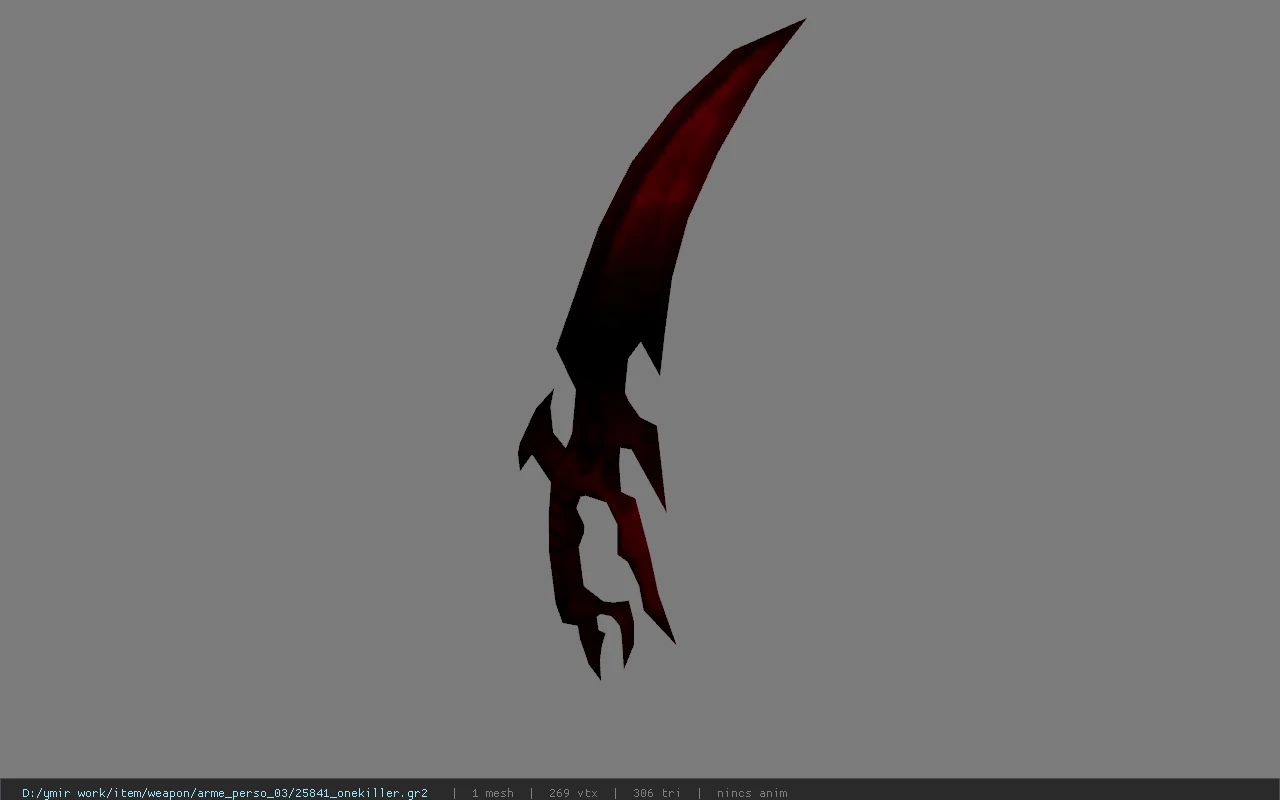This screenshot has height=800, width=1280.
Task: Click the '306 tri' triangle count
Action: 657,793
